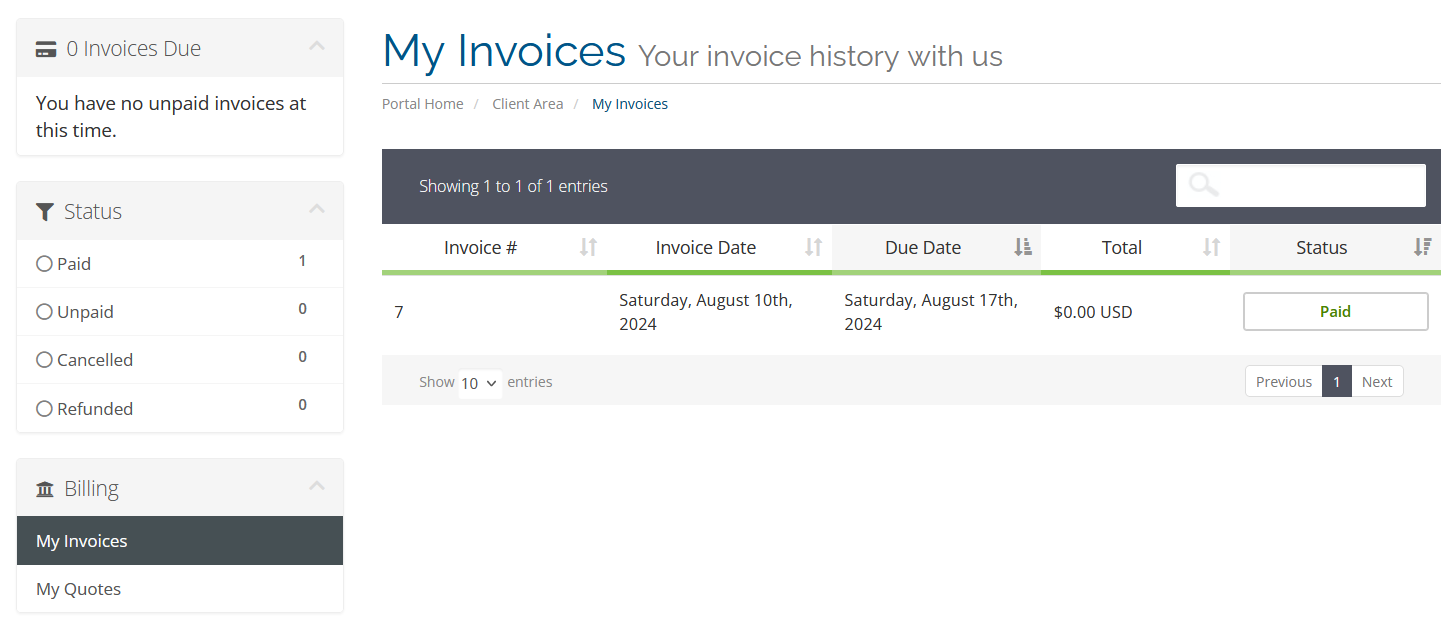The image size is (1452, 629).
Task: Select the Refunded status radio option
Action: (x=44, y=408)
